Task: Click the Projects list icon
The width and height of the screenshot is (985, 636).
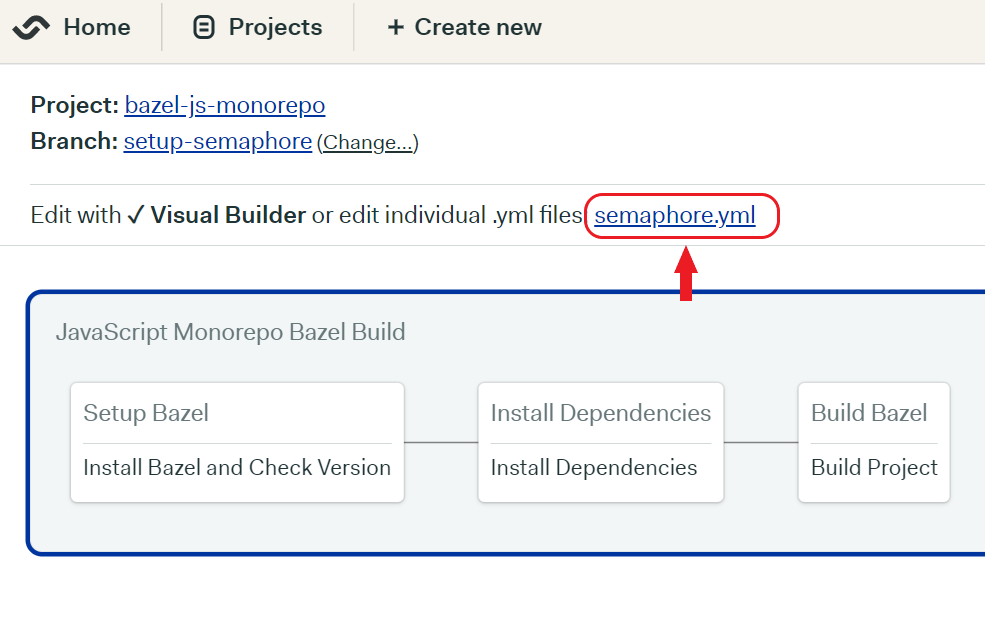Action: coord(204,28)
